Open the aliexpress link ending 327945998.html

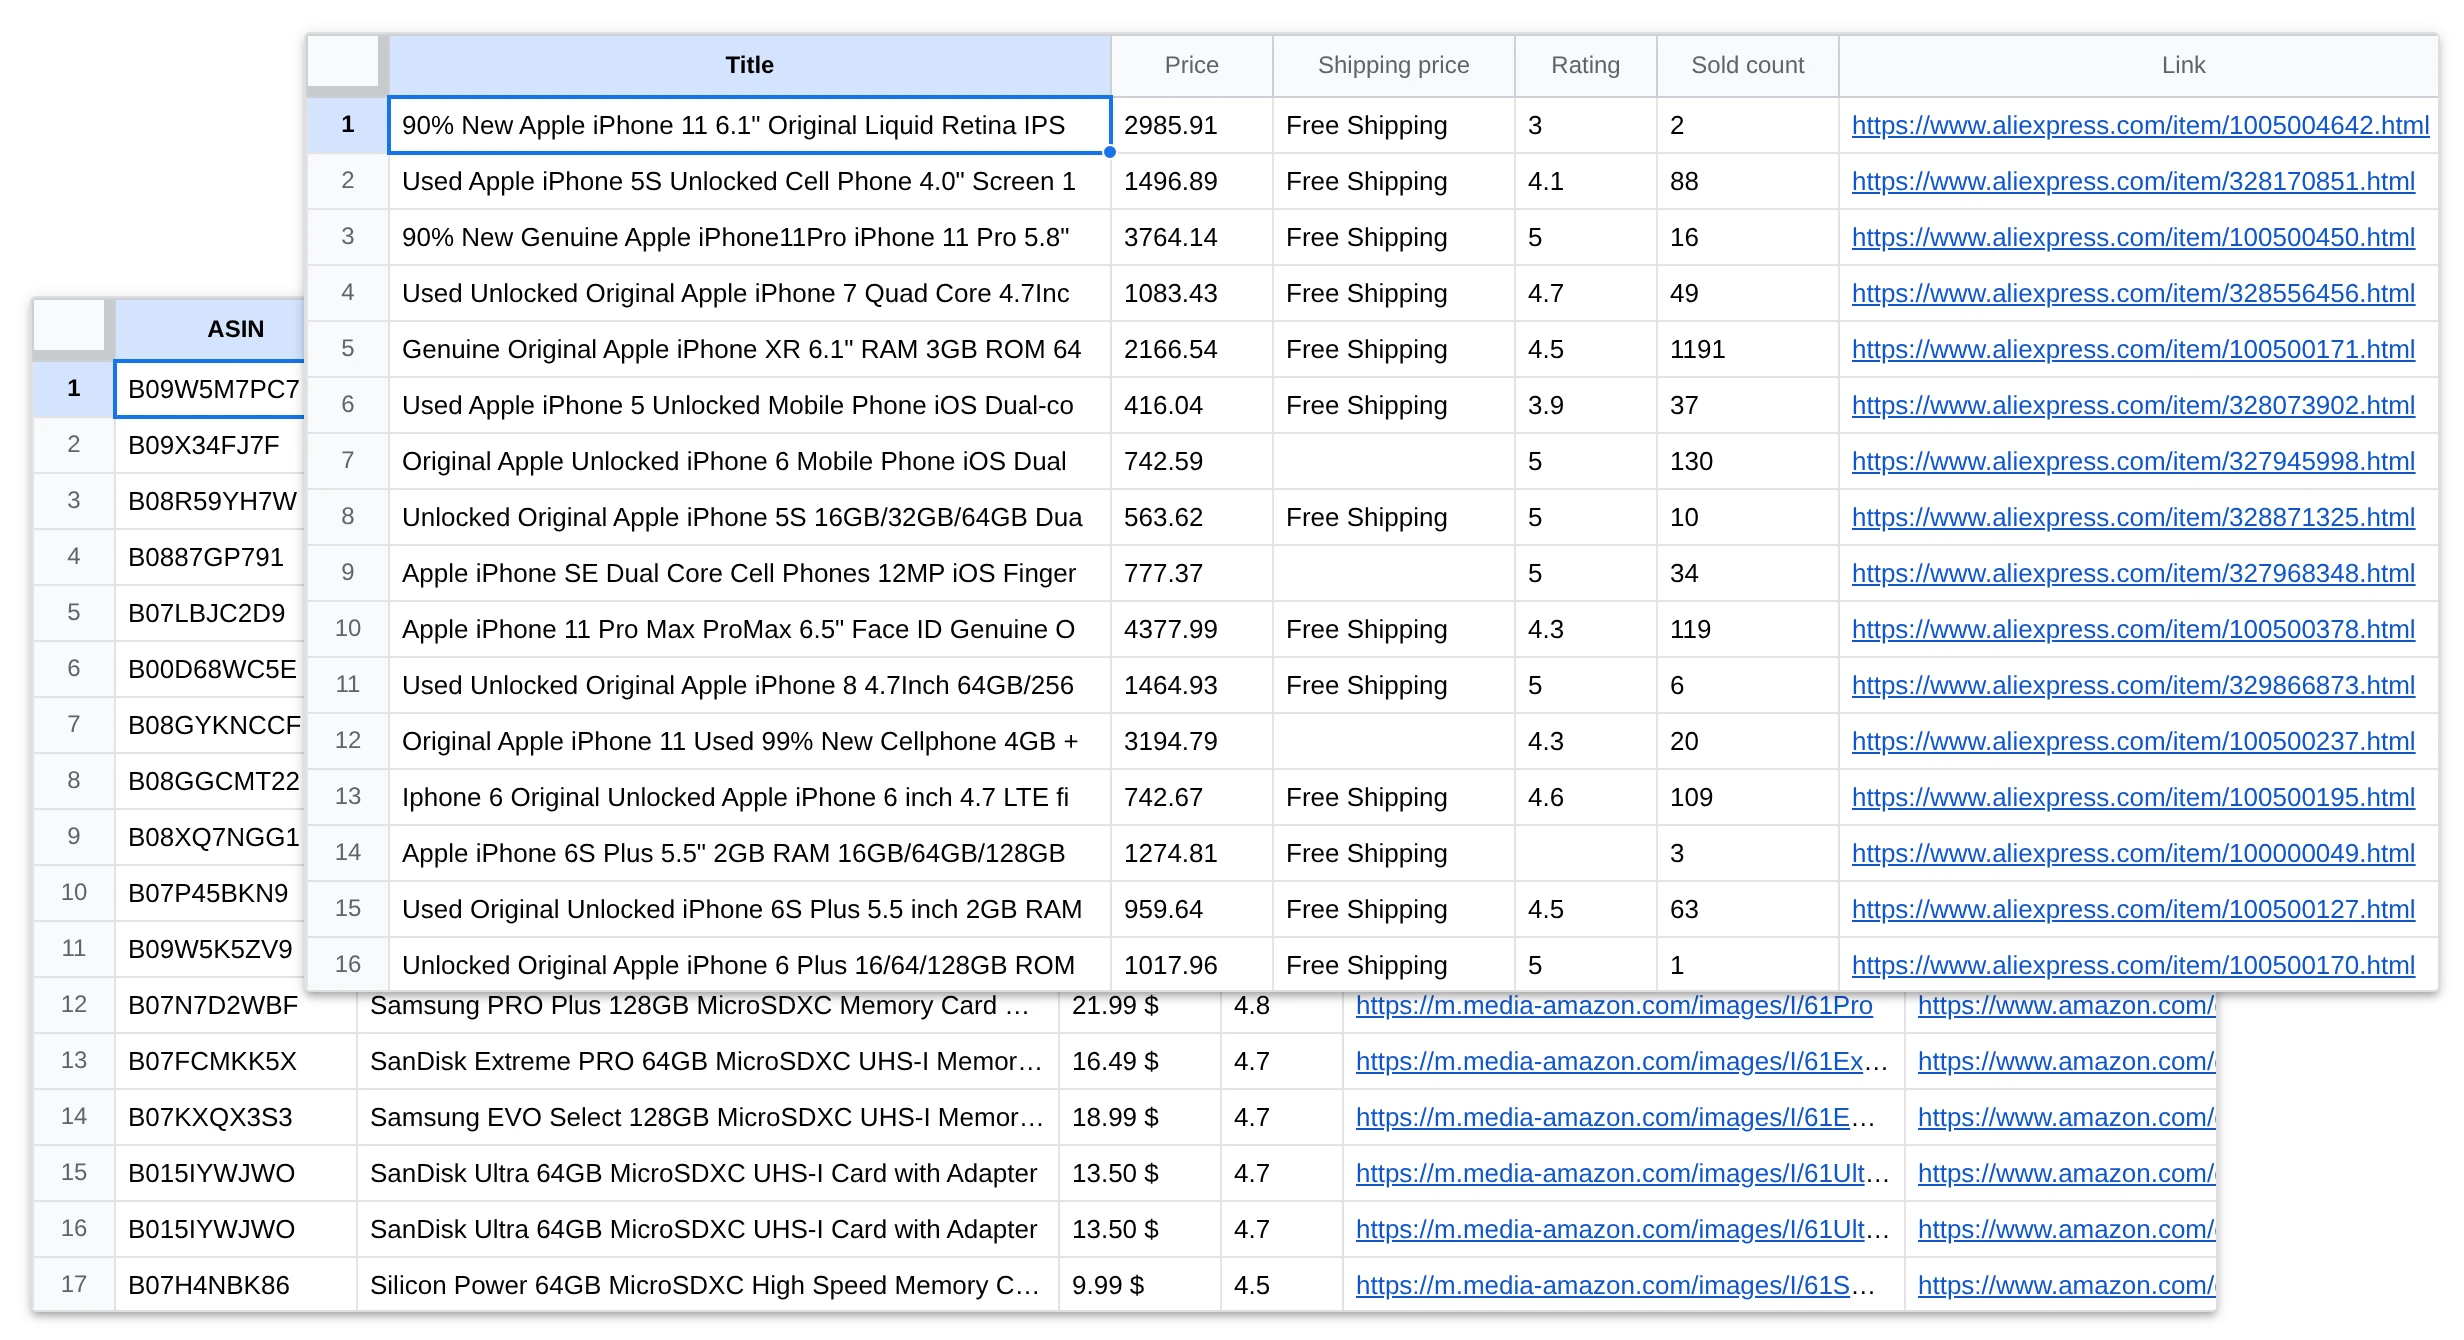2133,461
